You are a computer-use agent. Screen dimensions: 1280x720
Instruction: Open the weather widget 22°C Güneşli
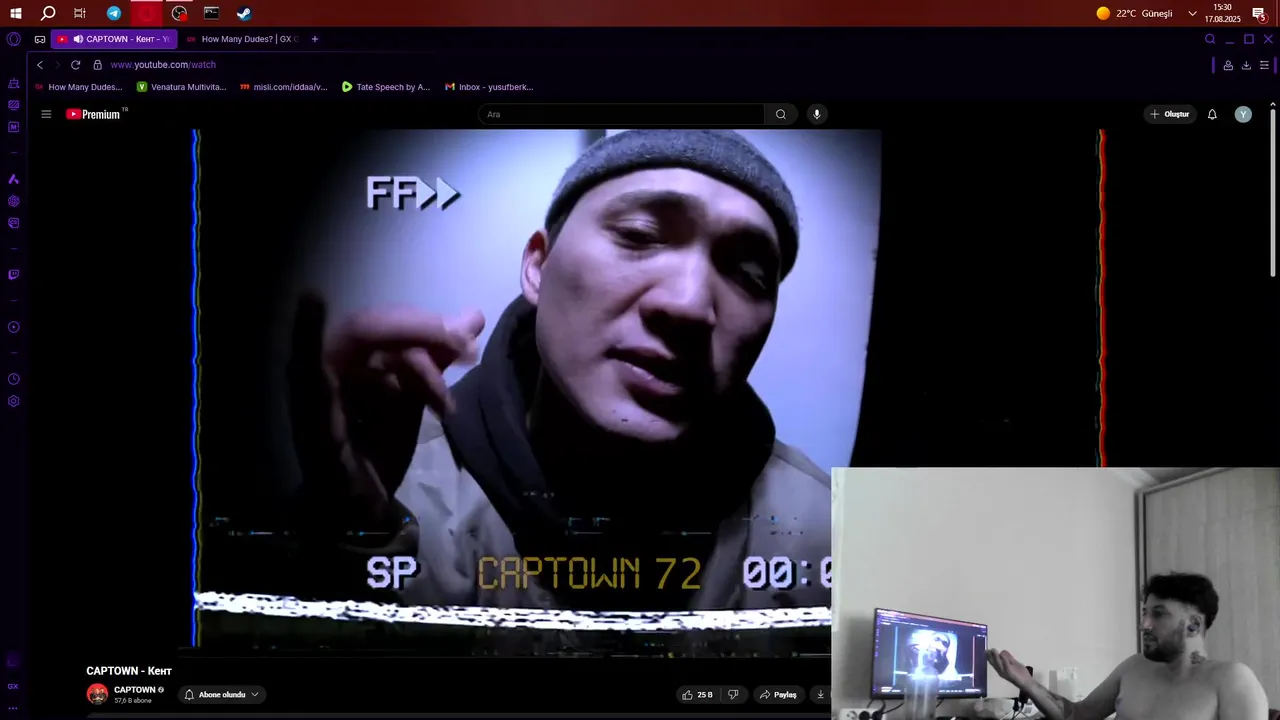1134,13
